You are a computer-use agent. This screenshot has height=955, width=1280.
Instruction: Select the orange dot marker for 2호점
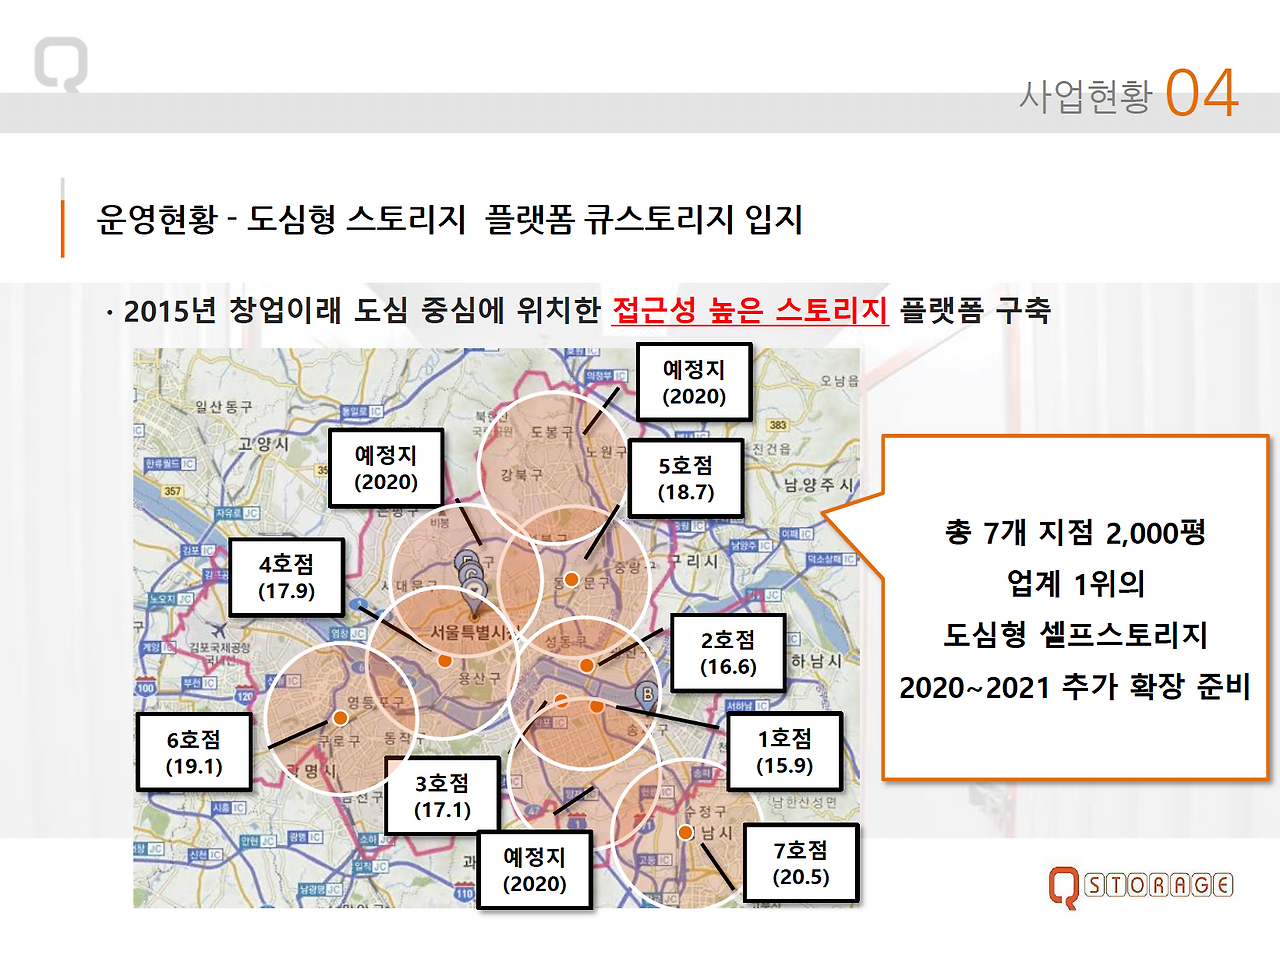(586, 665)
